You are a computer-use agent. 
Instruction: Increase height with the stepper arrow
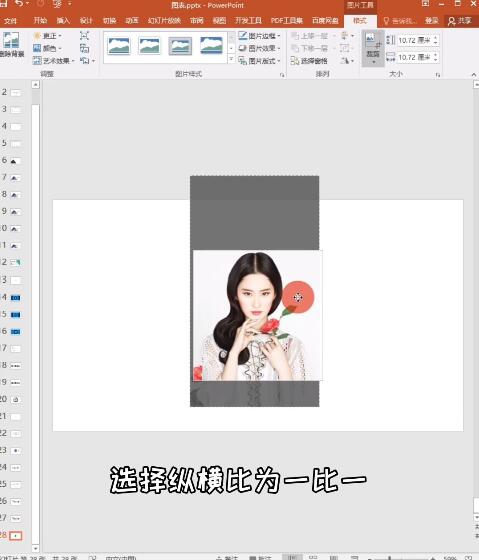[x=435, y=38]
